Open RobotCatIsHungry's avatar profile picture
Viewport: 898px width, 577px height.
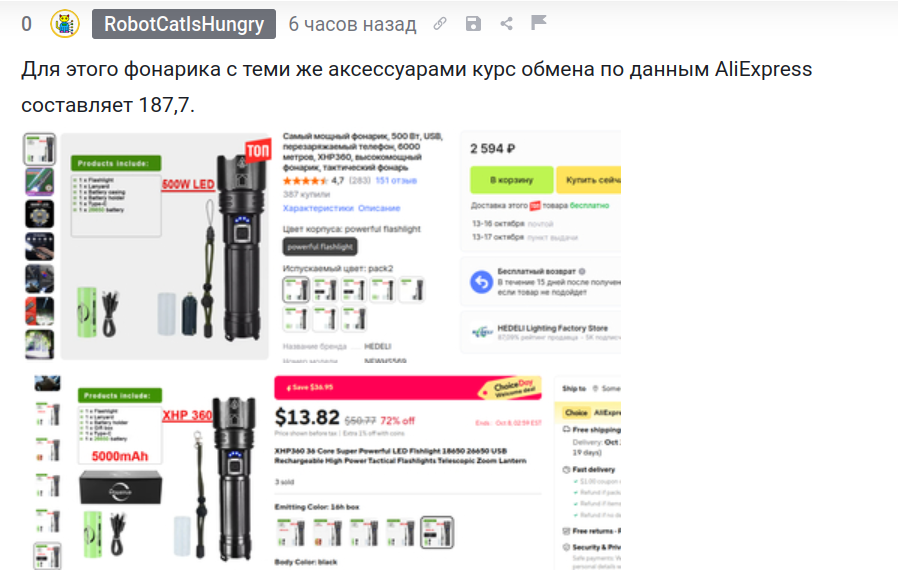point(65,24)
